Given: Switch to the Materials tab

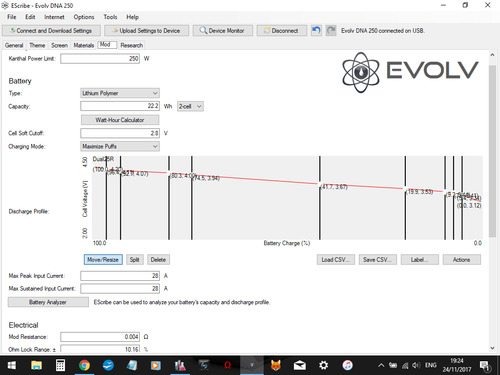Looking at the screenshot, I should (84, 45).
